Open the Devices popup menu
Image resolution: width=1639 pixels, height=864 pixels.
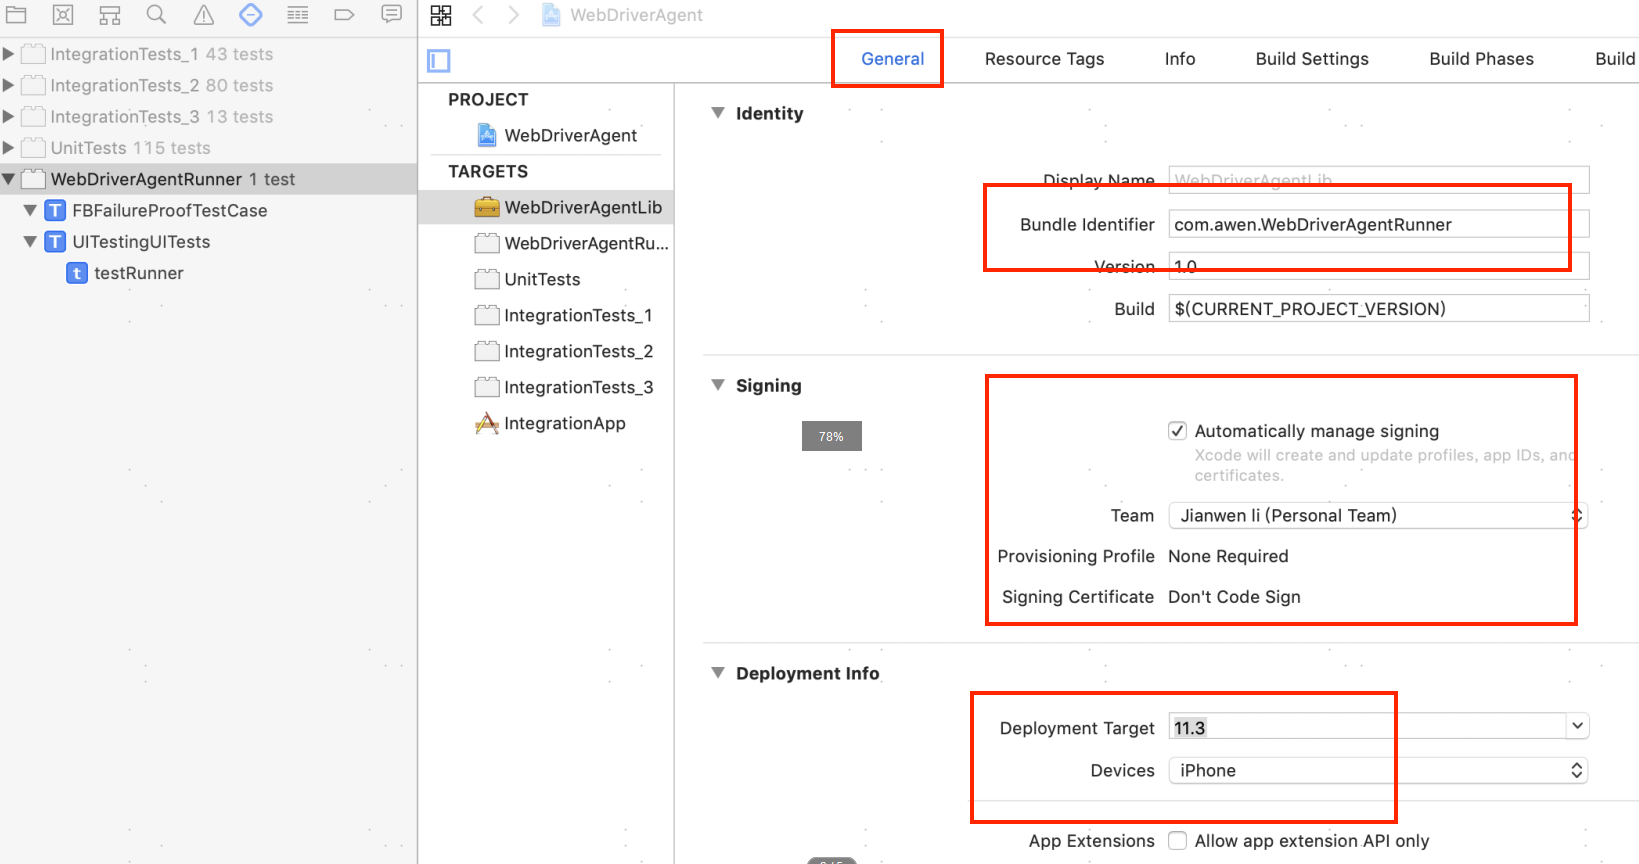1378,770
